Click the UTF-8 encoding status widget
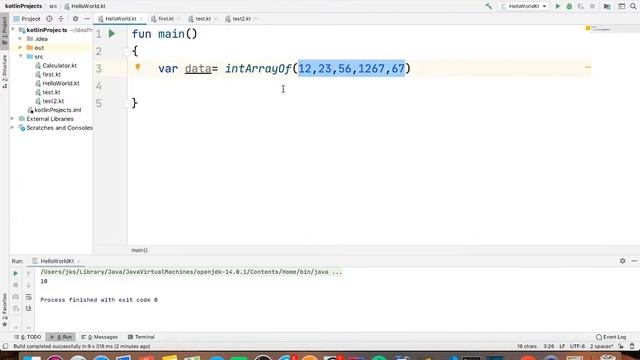The width and height of the screenshot is (640, 360). (577, 346)
